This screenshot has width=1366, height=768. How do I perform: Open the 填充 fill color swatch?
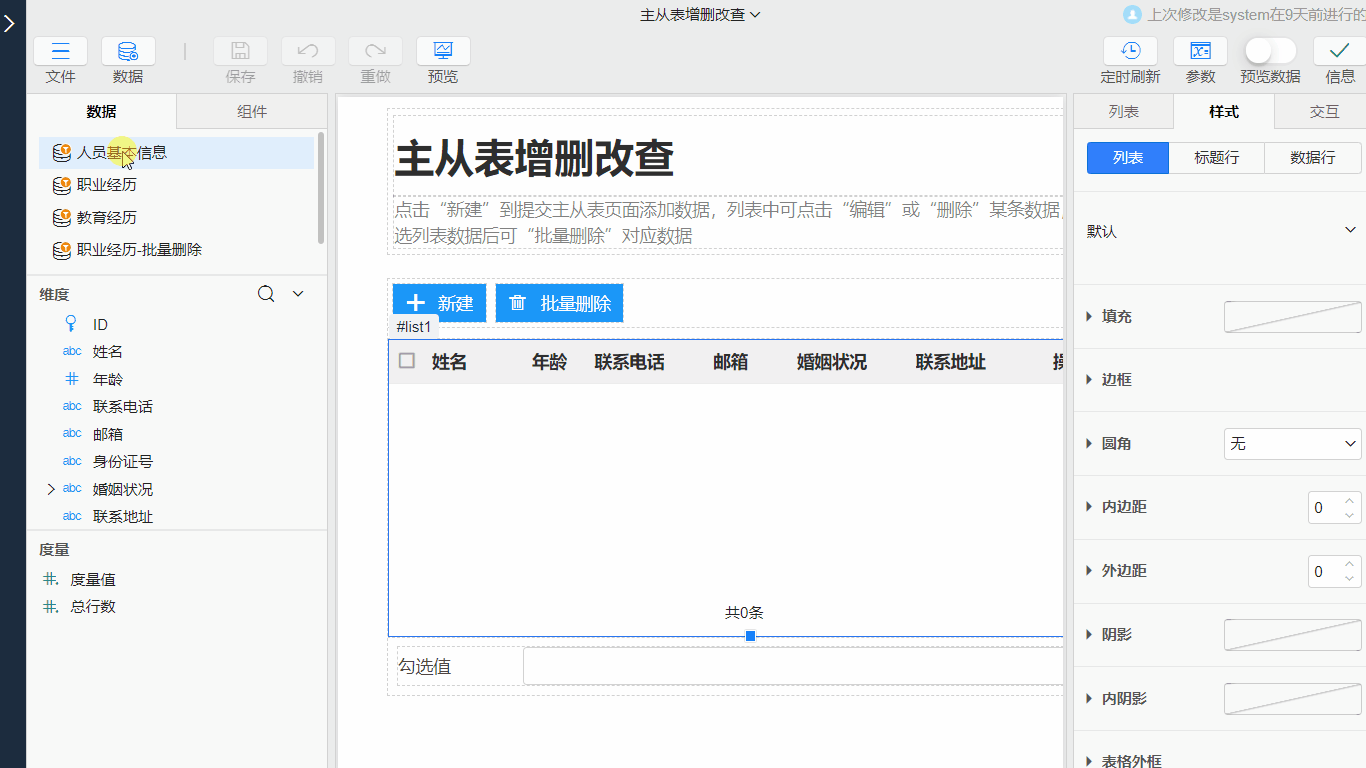[1293, 316]
